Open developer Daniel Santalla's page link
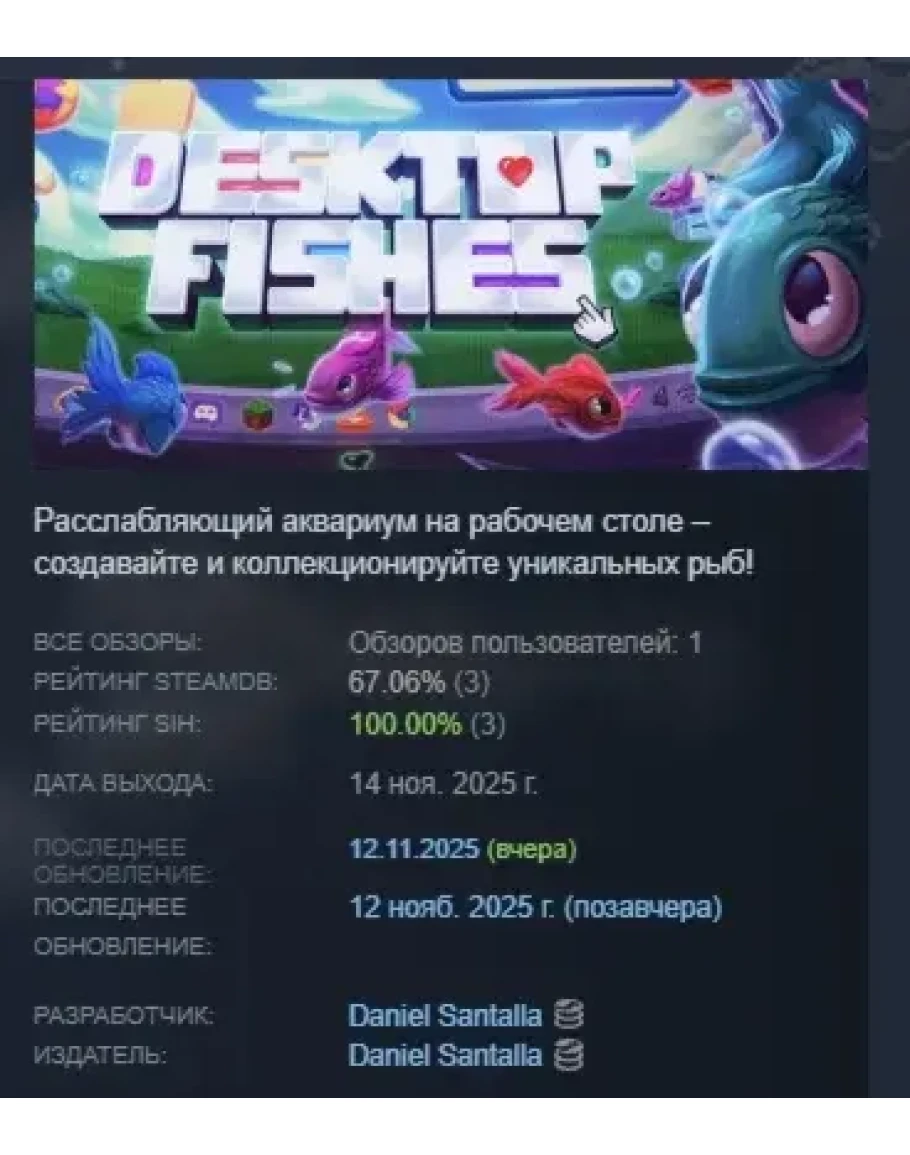The image size is (910, 1155). tap(444, 1016)
